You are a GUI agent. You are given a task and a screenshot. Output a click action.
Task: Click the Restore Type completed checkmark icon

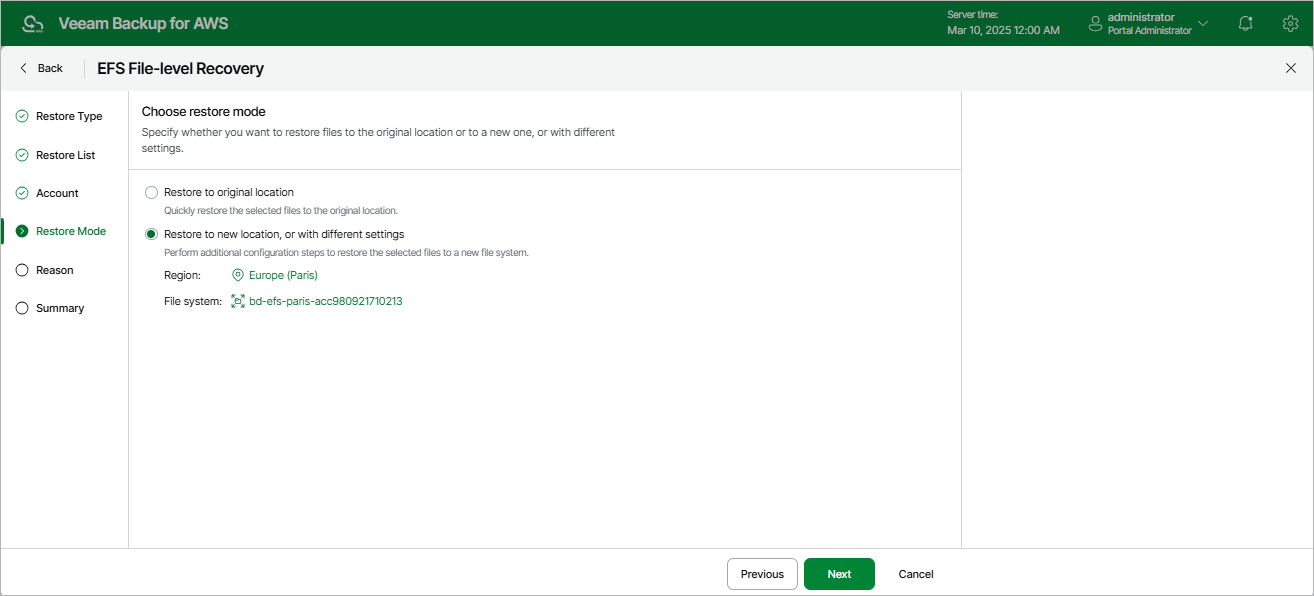click(22, 116)
